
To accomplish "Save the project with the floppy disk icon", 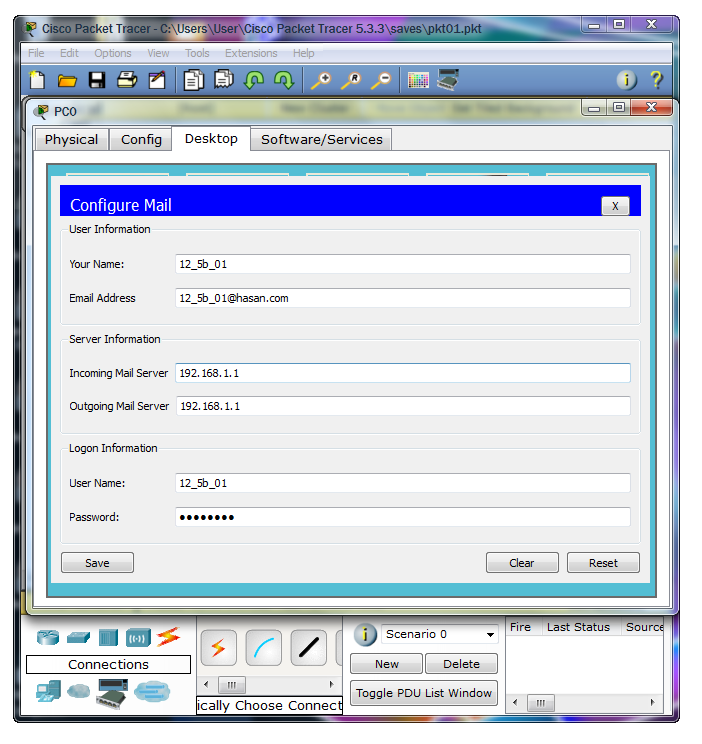I will coord(97,80).
